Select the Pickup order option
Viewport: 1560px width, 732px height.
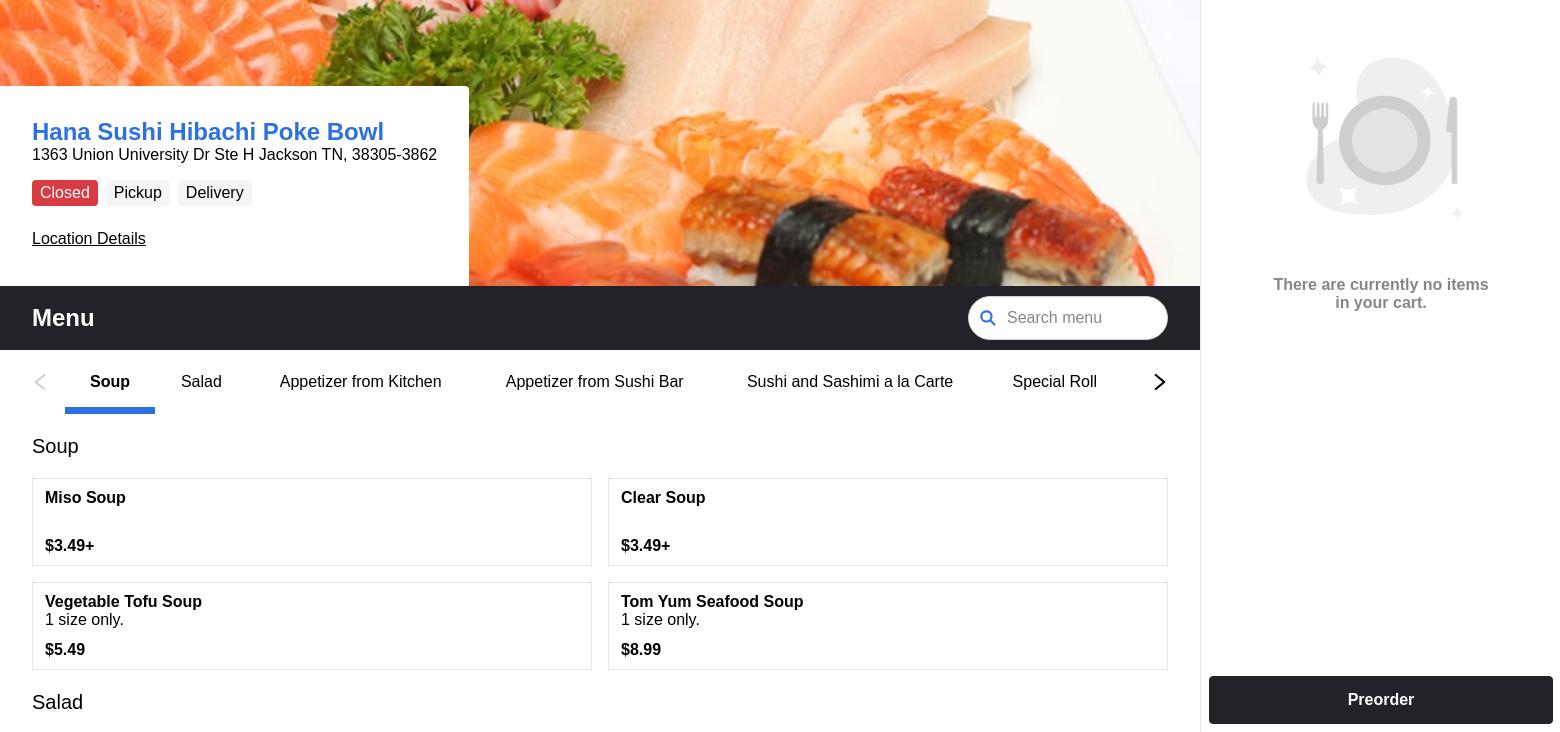click(137, 193)
